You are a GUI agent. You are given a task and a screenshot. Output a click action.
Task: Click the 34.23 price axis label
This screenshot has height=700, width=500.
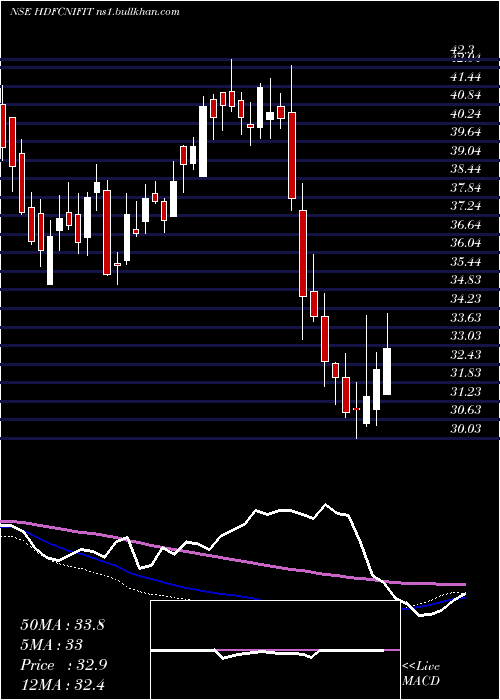coord(466,299)
